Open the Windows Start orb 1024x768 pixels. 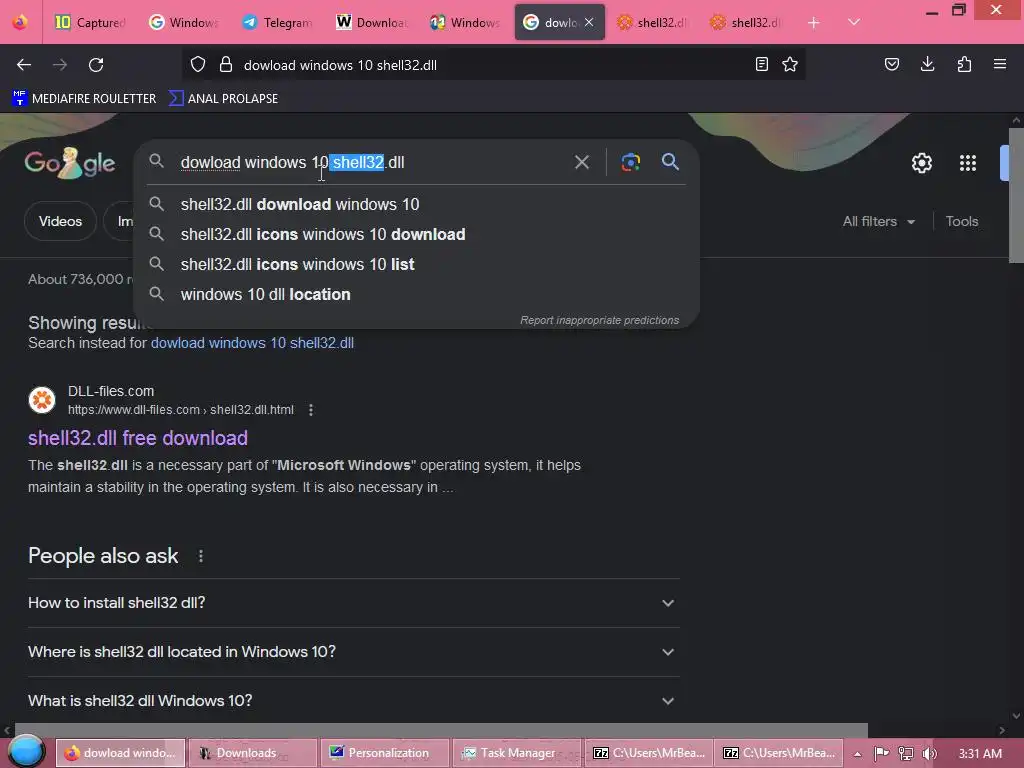click(26, 751)
